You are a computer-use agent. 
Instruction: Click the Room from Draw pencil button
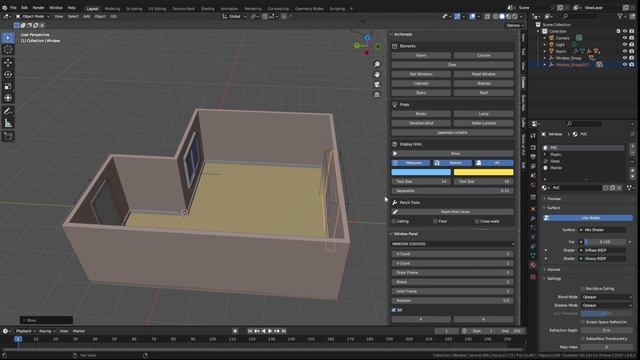pyautogui.click(x=453, y=212)
